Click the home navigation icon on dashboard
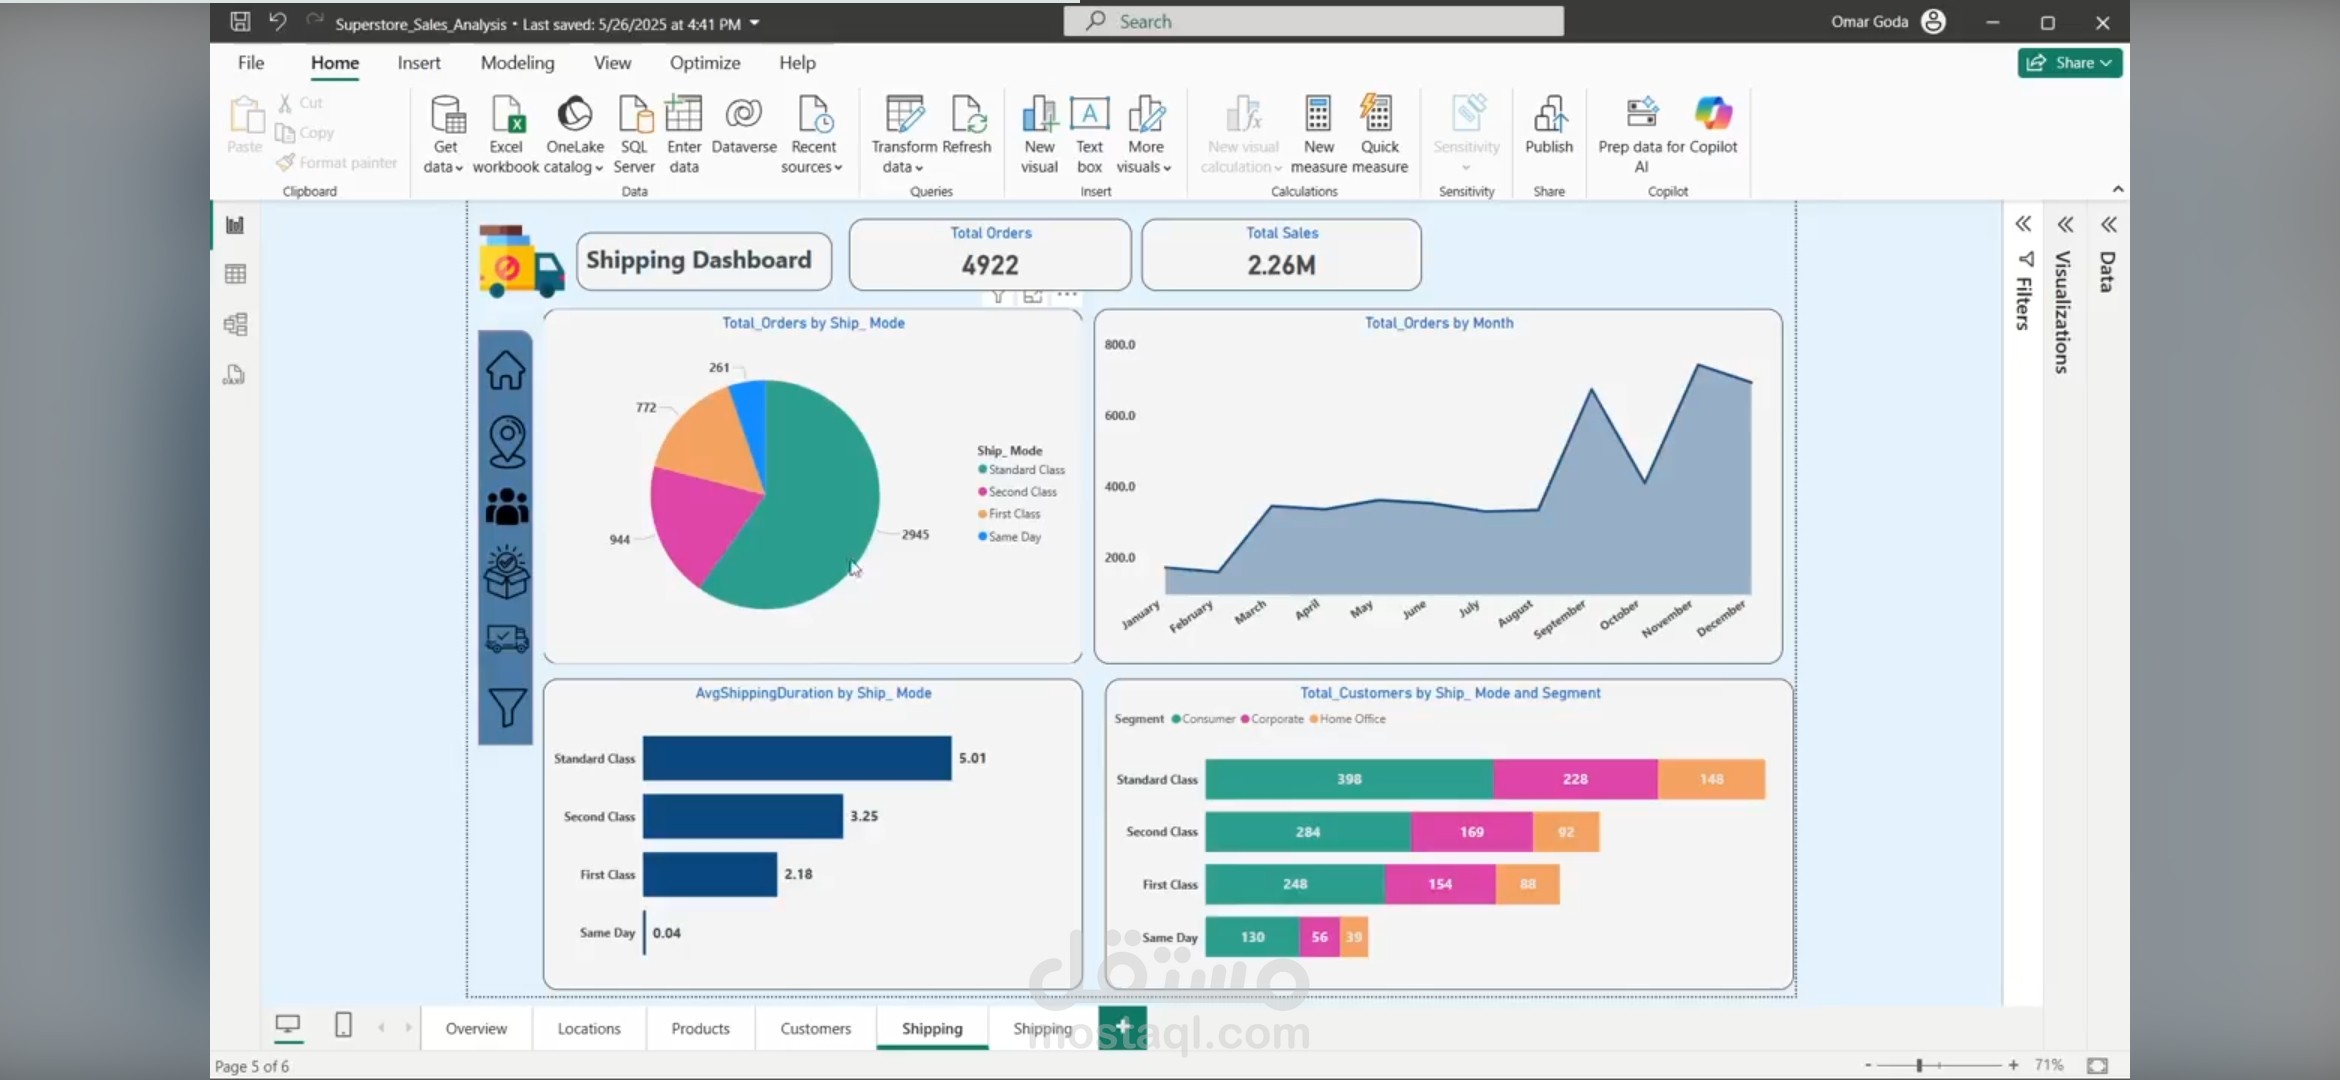 506,370
